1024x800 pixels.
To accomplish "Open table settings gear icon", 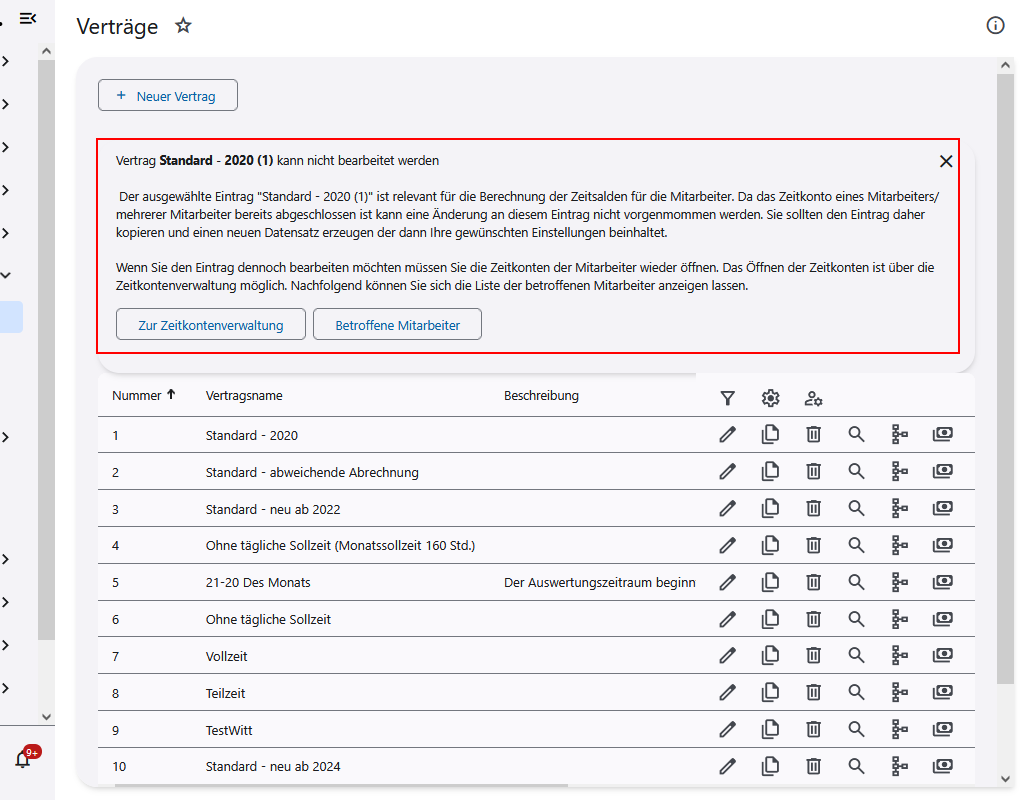I will [x=770, y=398].
